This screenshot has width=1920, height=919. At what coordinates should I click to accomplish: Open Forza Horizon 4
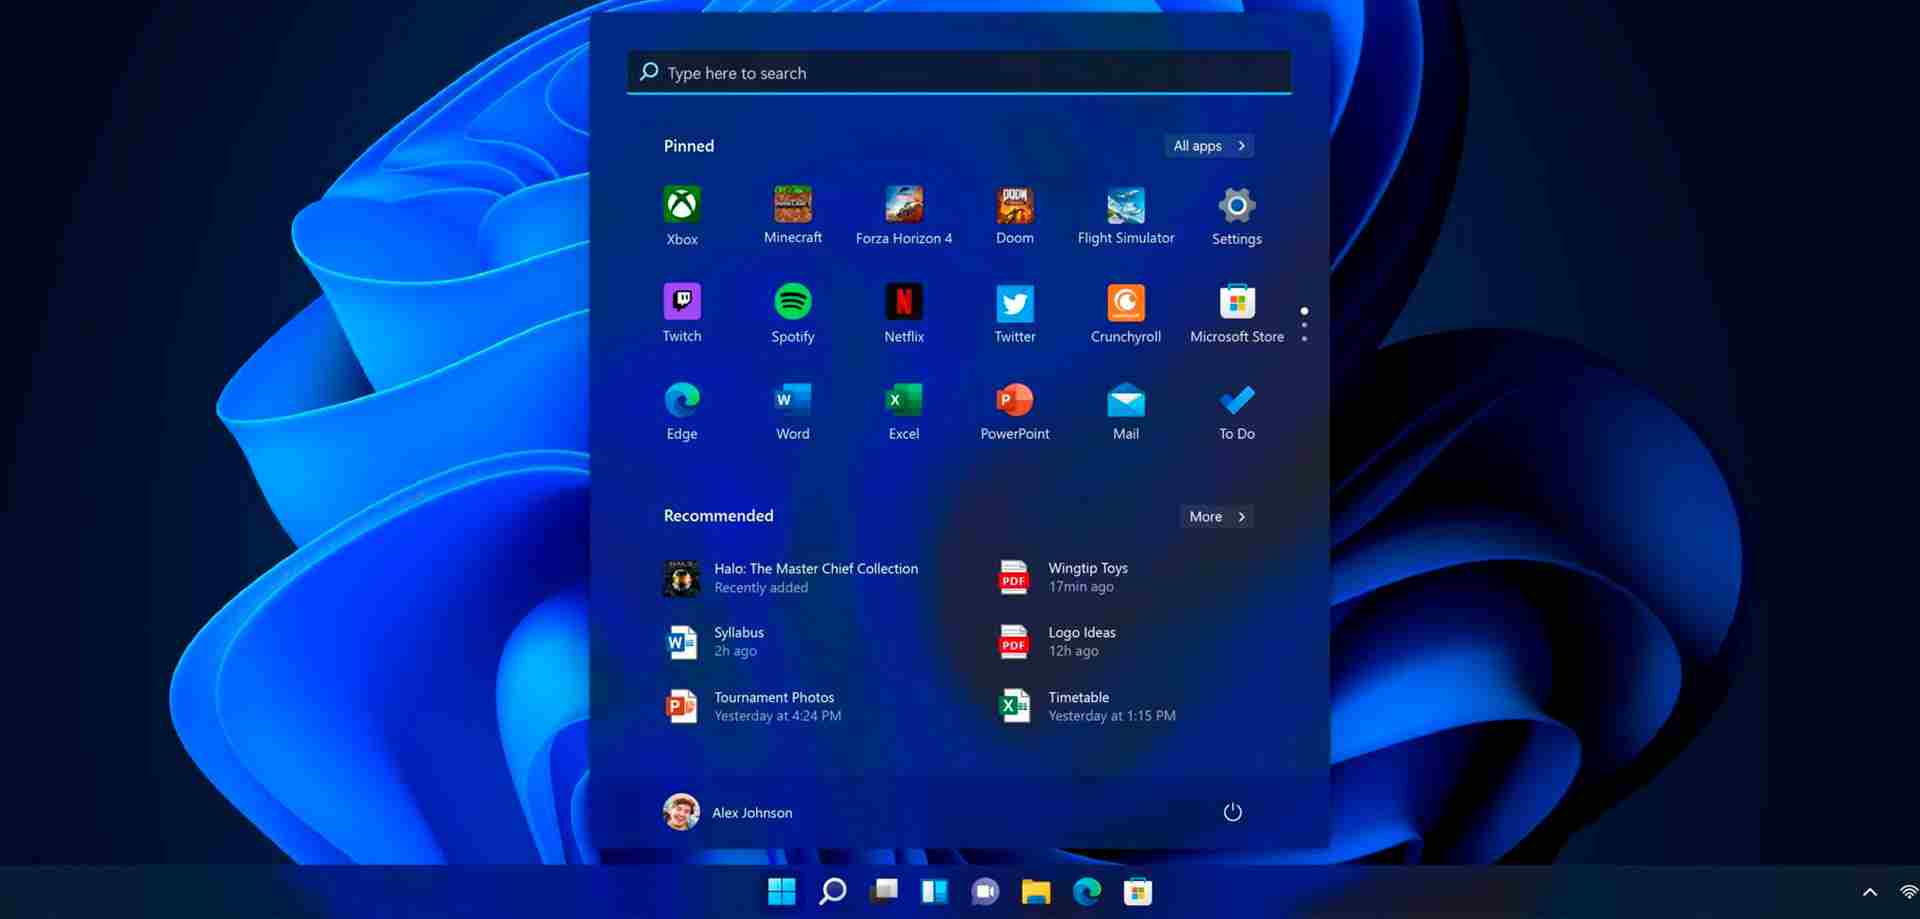click(904, 215)
